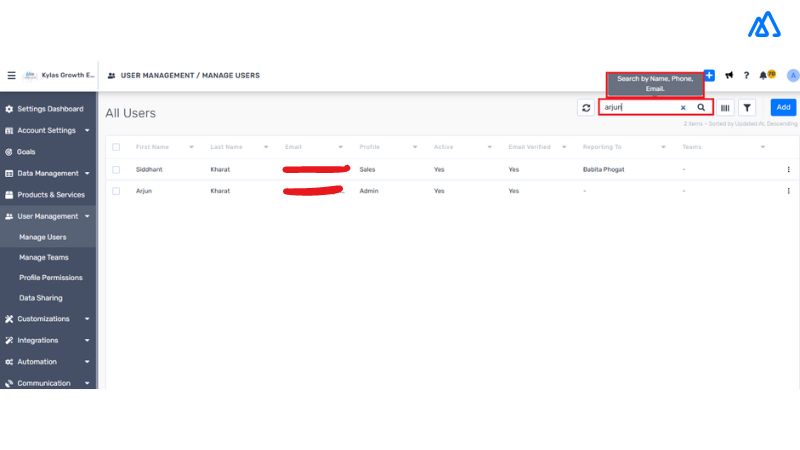Open the Reporting To column dropdown

663,147
